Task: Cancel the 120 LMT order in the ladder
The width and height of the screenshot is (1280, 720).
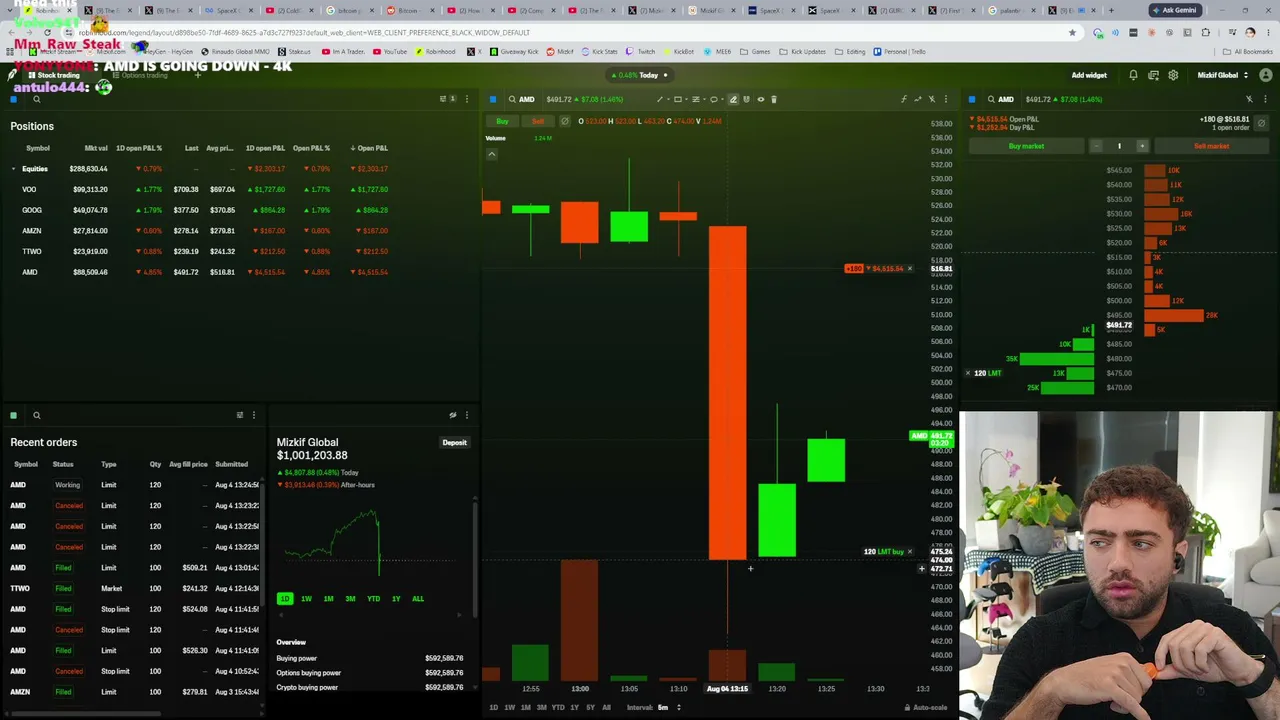Action: click(968, 373)
